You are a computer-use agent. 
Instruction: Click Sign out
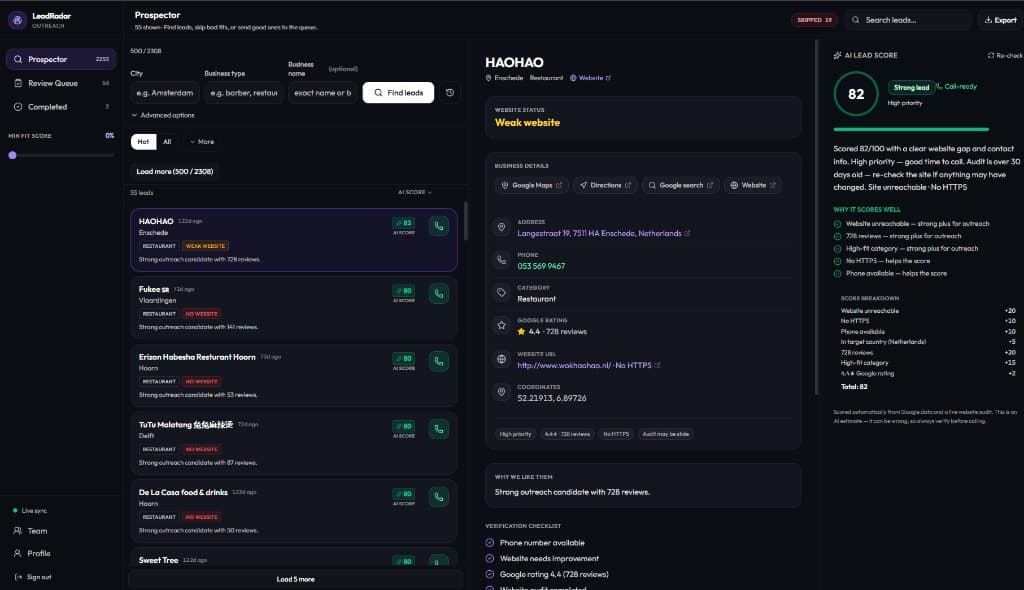click(33, 577)
